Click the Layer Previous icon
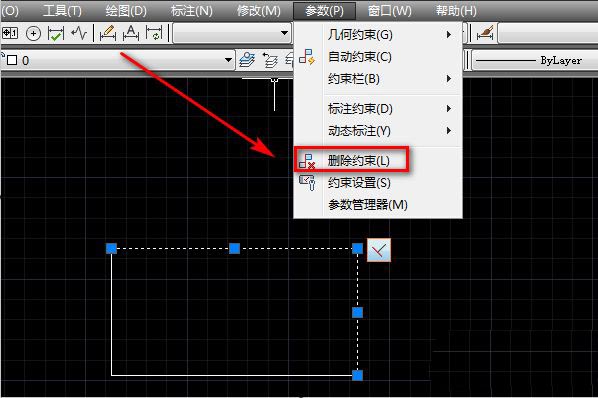Screen dimensions: 598x398 (270, 60)
